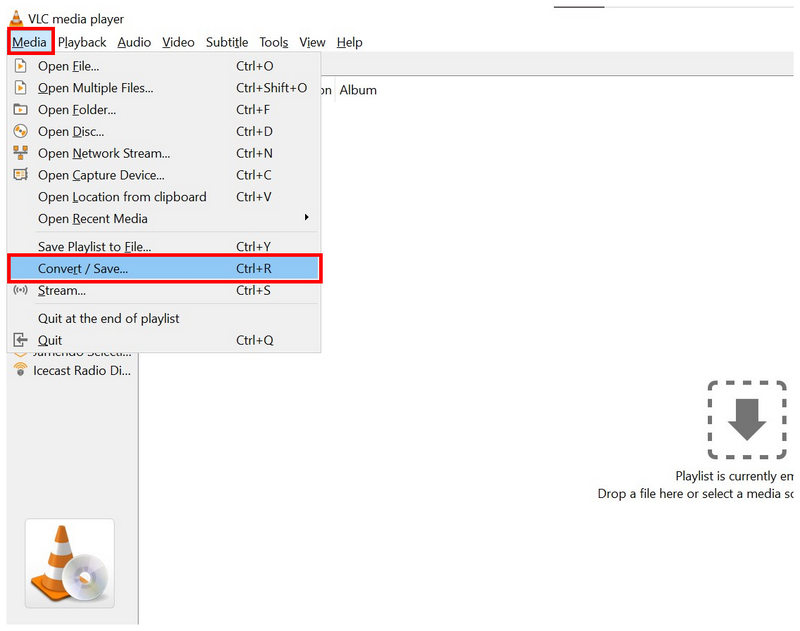Click the VLC cone logo artwork
This screenshot has width=800, height=631.
coord(69,565)
